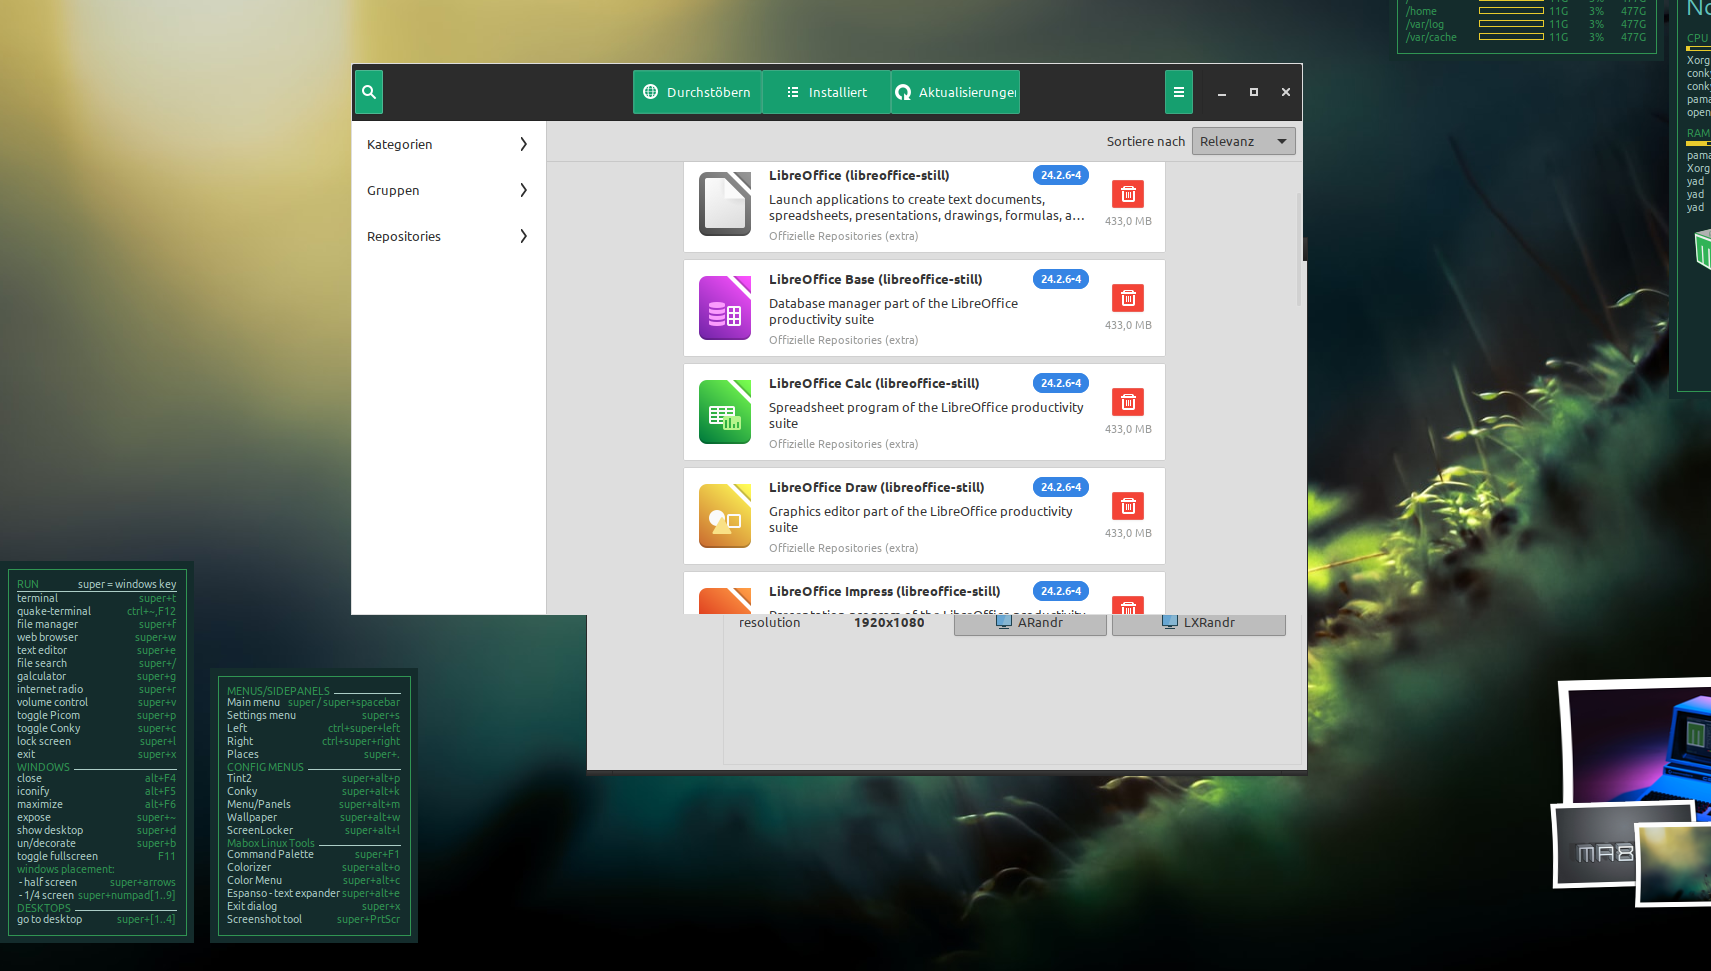The image size is (1711, 971).
Task: Click version badge of LibreOffice Draw
Action: coord(1061,487)
